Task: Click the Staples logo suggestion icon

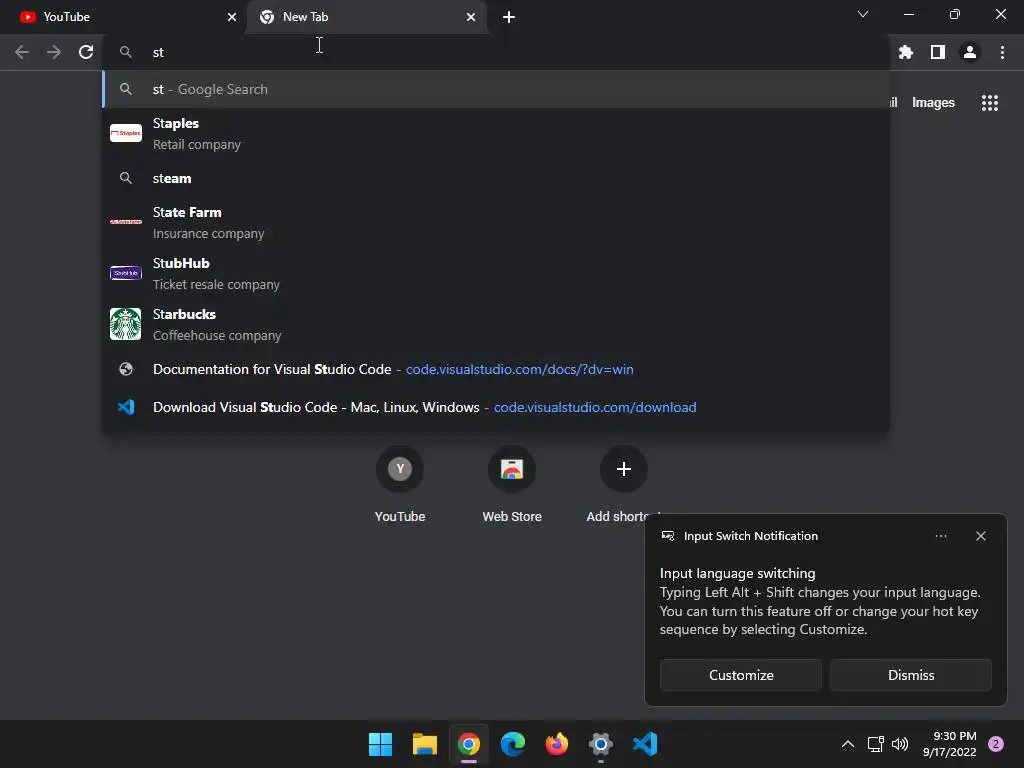Action: pos(125,133)
